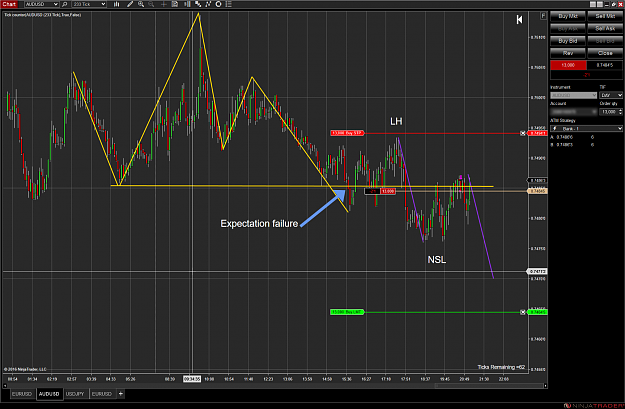Screen dimensions: 625x409
Task: Click the Rev button
Action: click(568, 53)
